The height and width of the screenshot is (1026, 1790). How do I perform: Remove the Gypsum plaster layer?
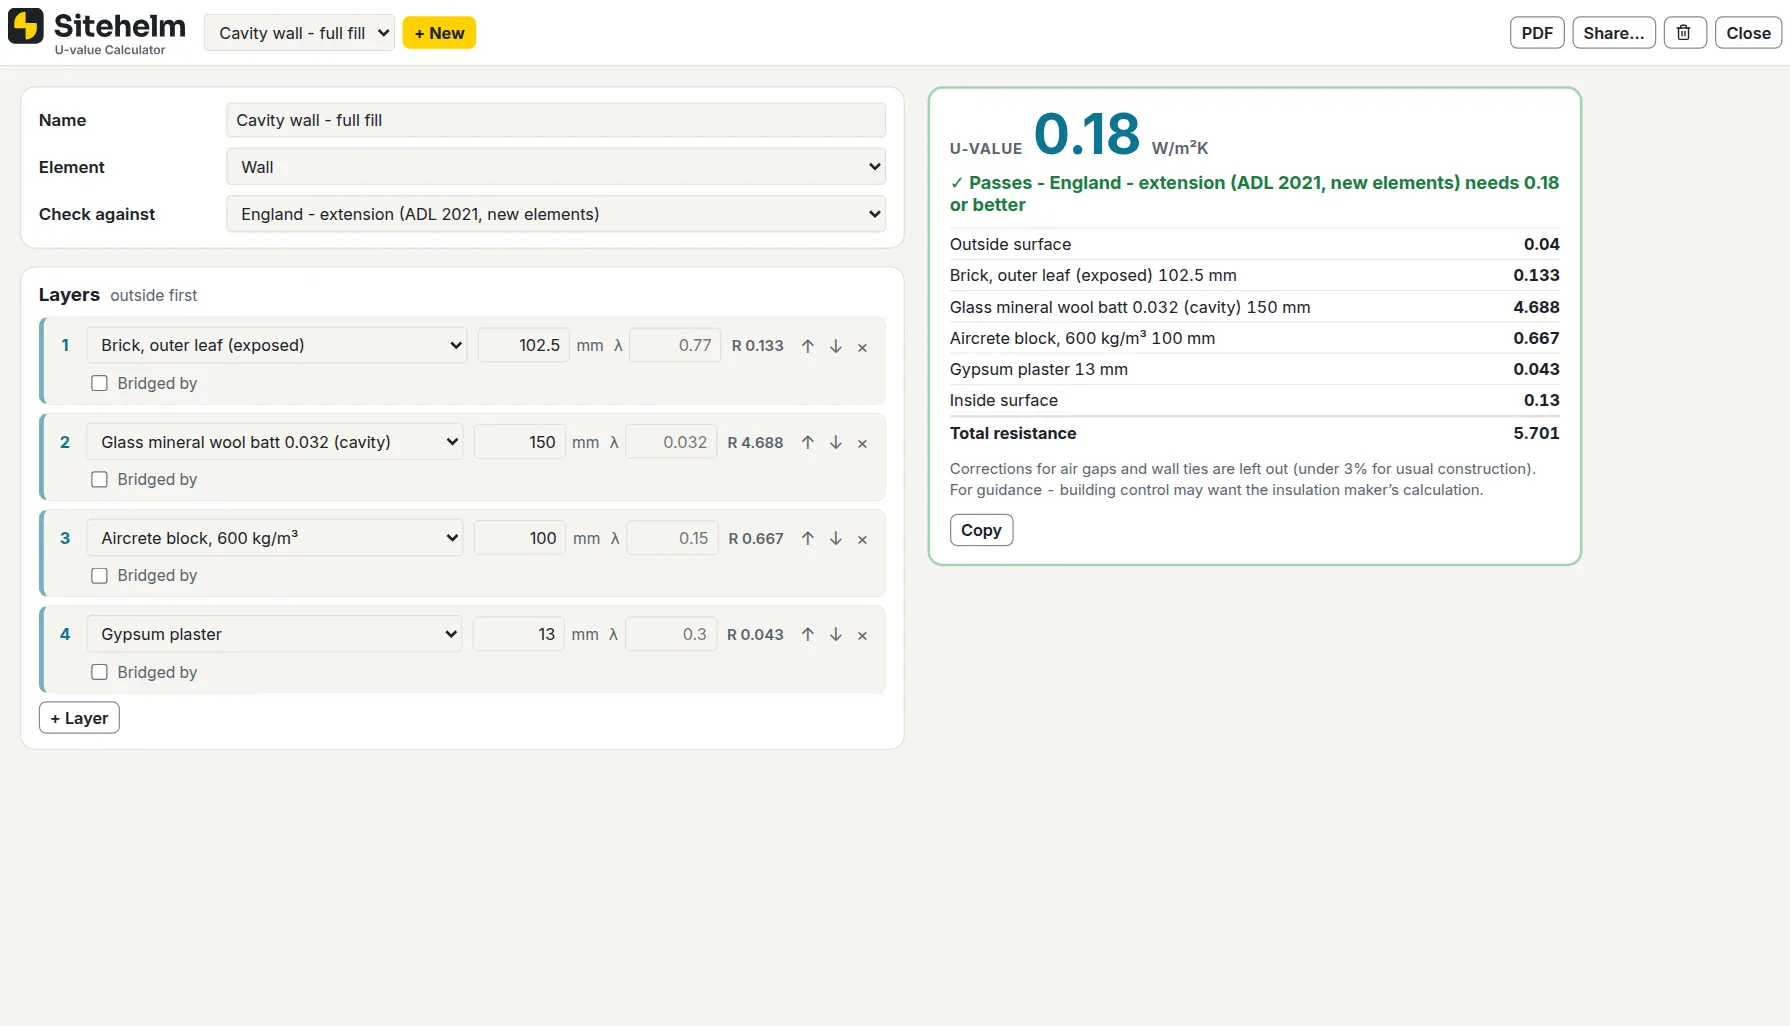click(862, 635)
